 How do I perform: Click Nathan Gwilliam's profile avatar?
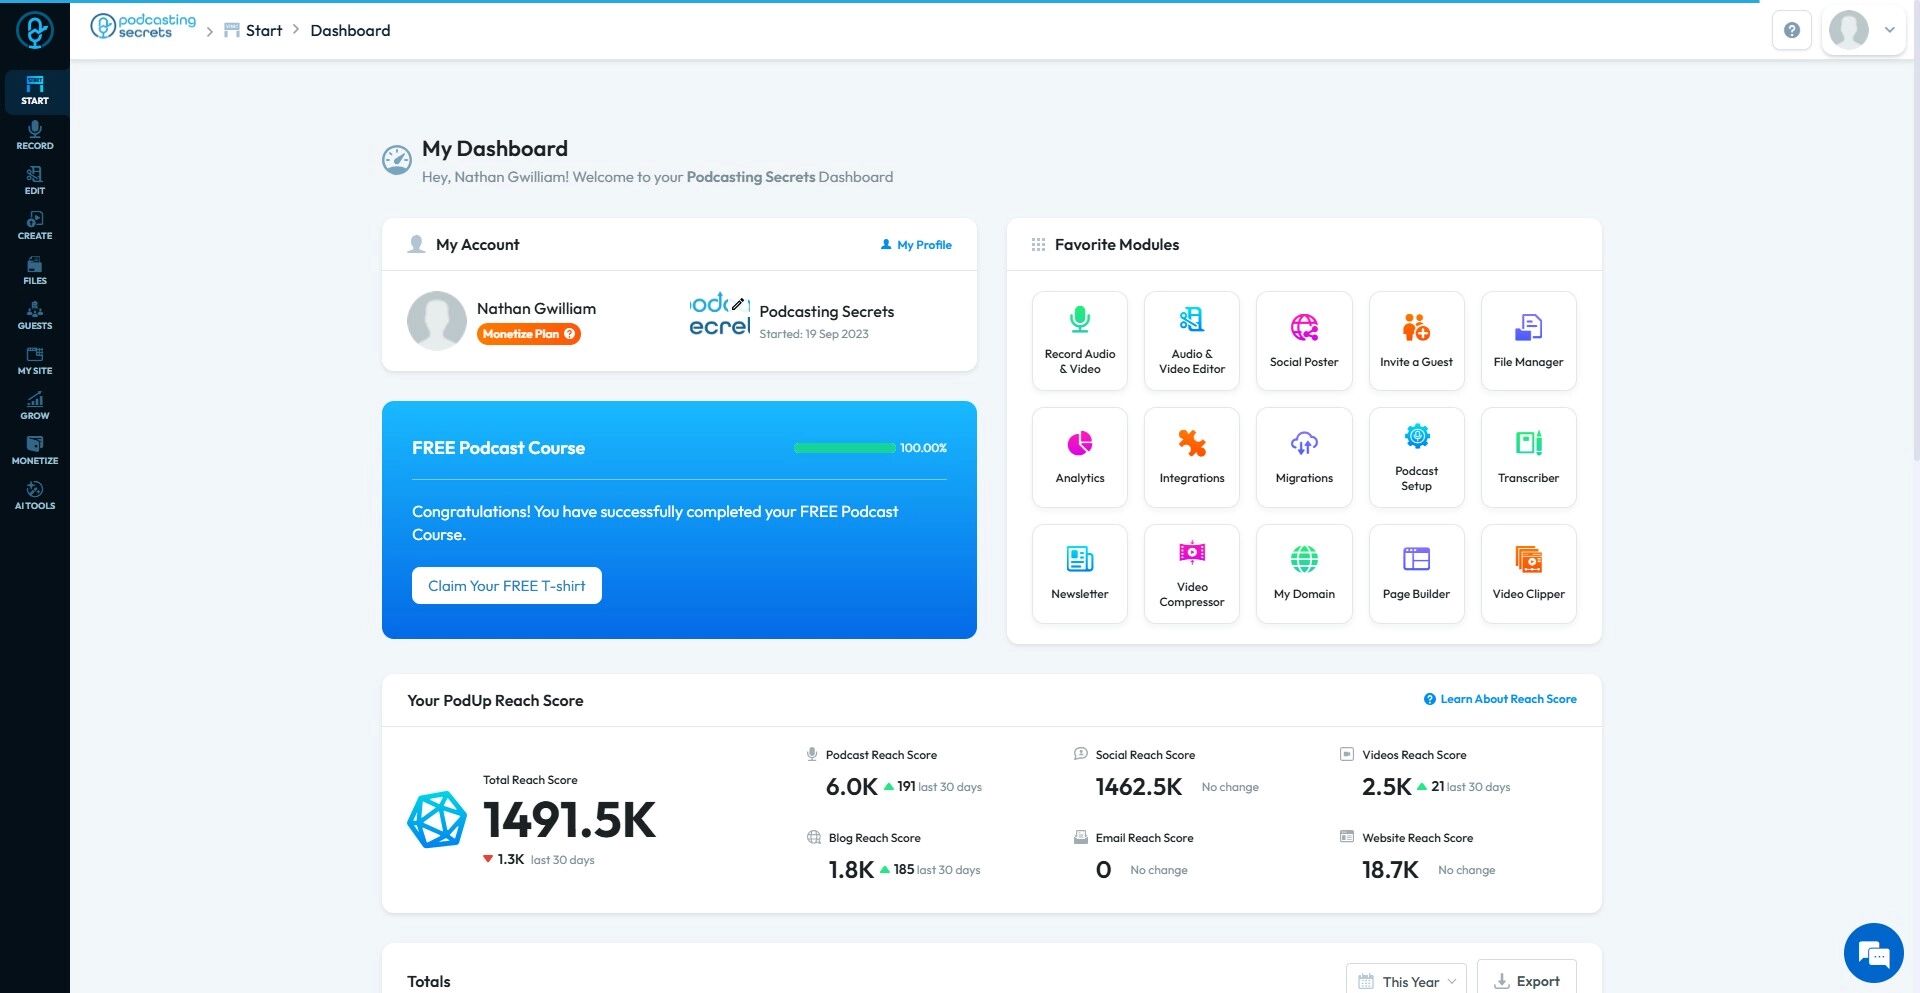click(x=437, y=320)
